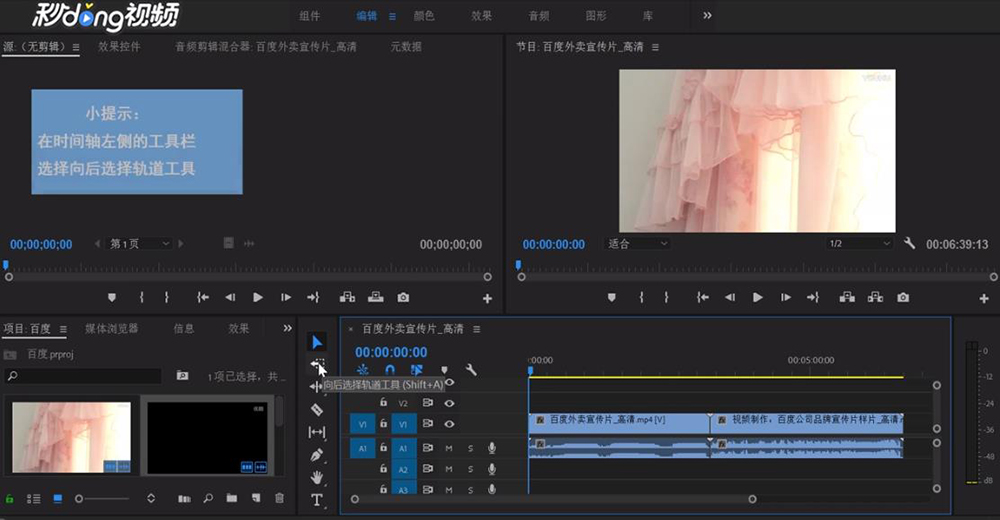Screen dimensions: 1000x520
Task: Switch to 颜色 workspace
Action: [424, 16]
